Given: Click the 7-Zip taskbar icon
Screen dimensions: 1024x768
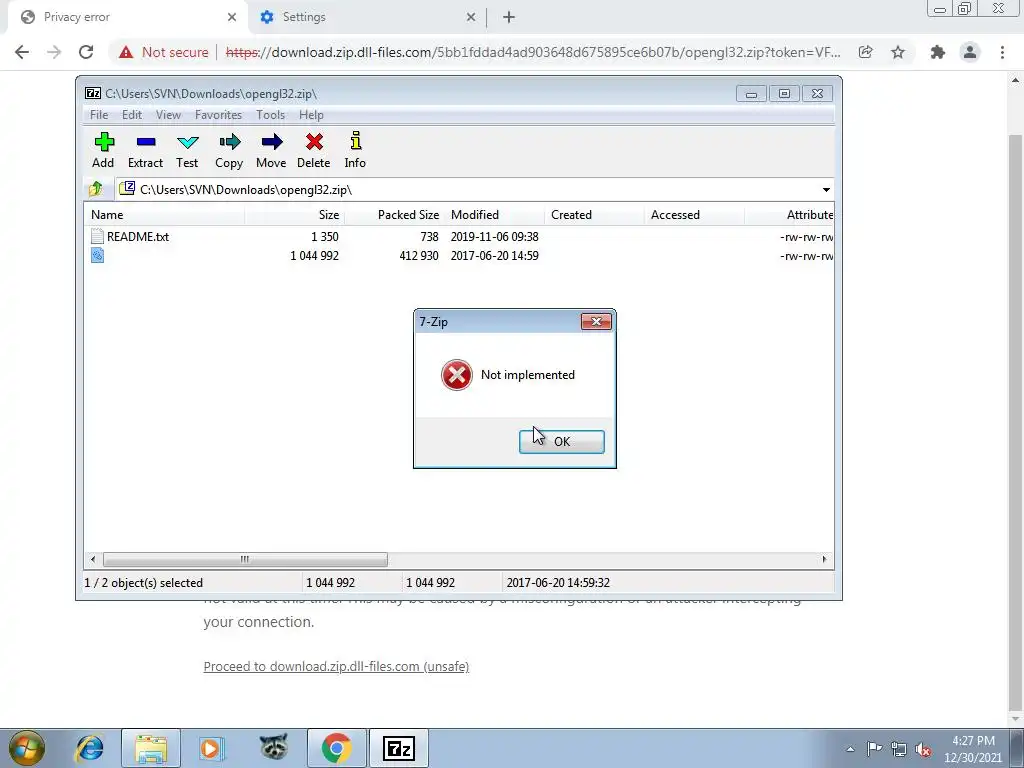Looking at the screenshot, I should tap(398, 748).
